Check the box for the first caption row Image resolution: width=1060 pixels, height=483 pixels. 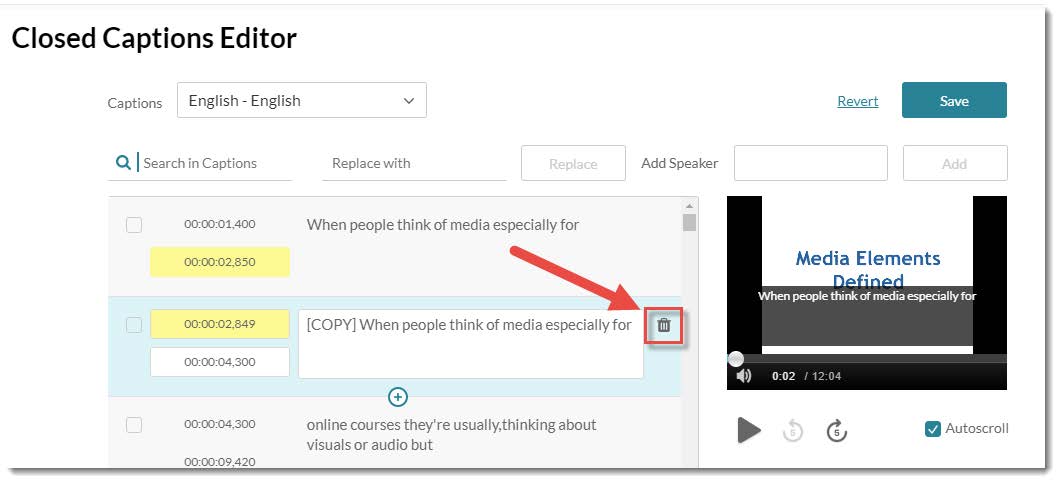coord(134,225)
